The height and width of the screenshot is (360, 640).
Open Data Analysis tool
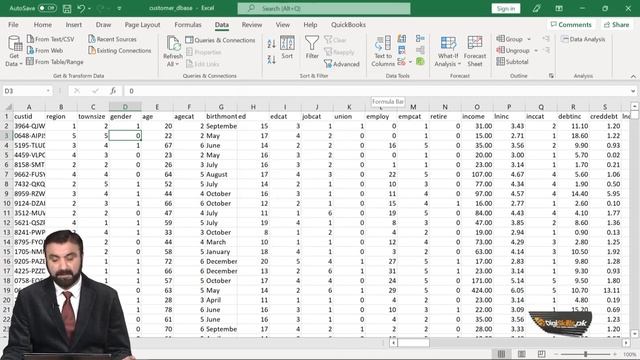[583, 39]
